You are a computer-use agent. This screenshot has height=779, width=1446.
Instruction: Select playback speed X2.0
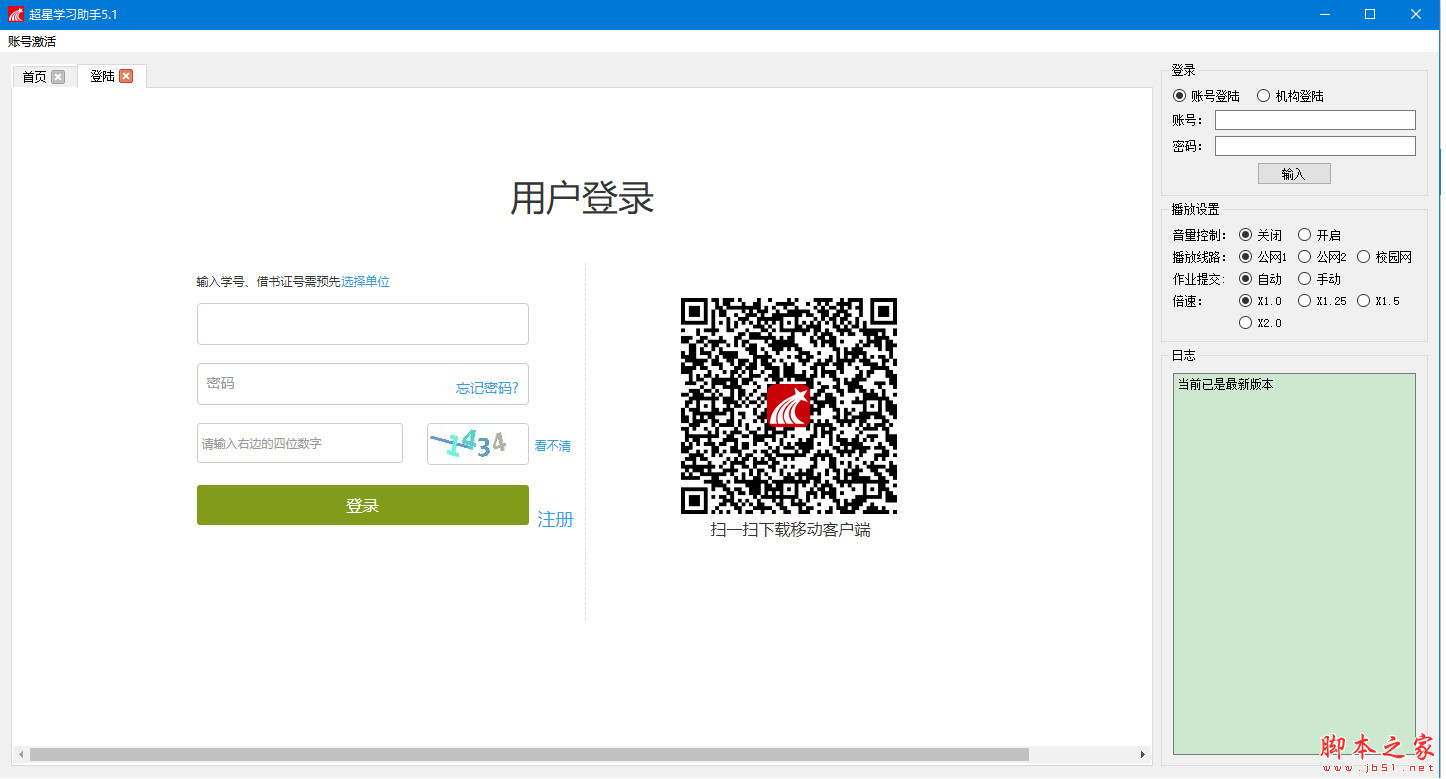click(1260, 323)
